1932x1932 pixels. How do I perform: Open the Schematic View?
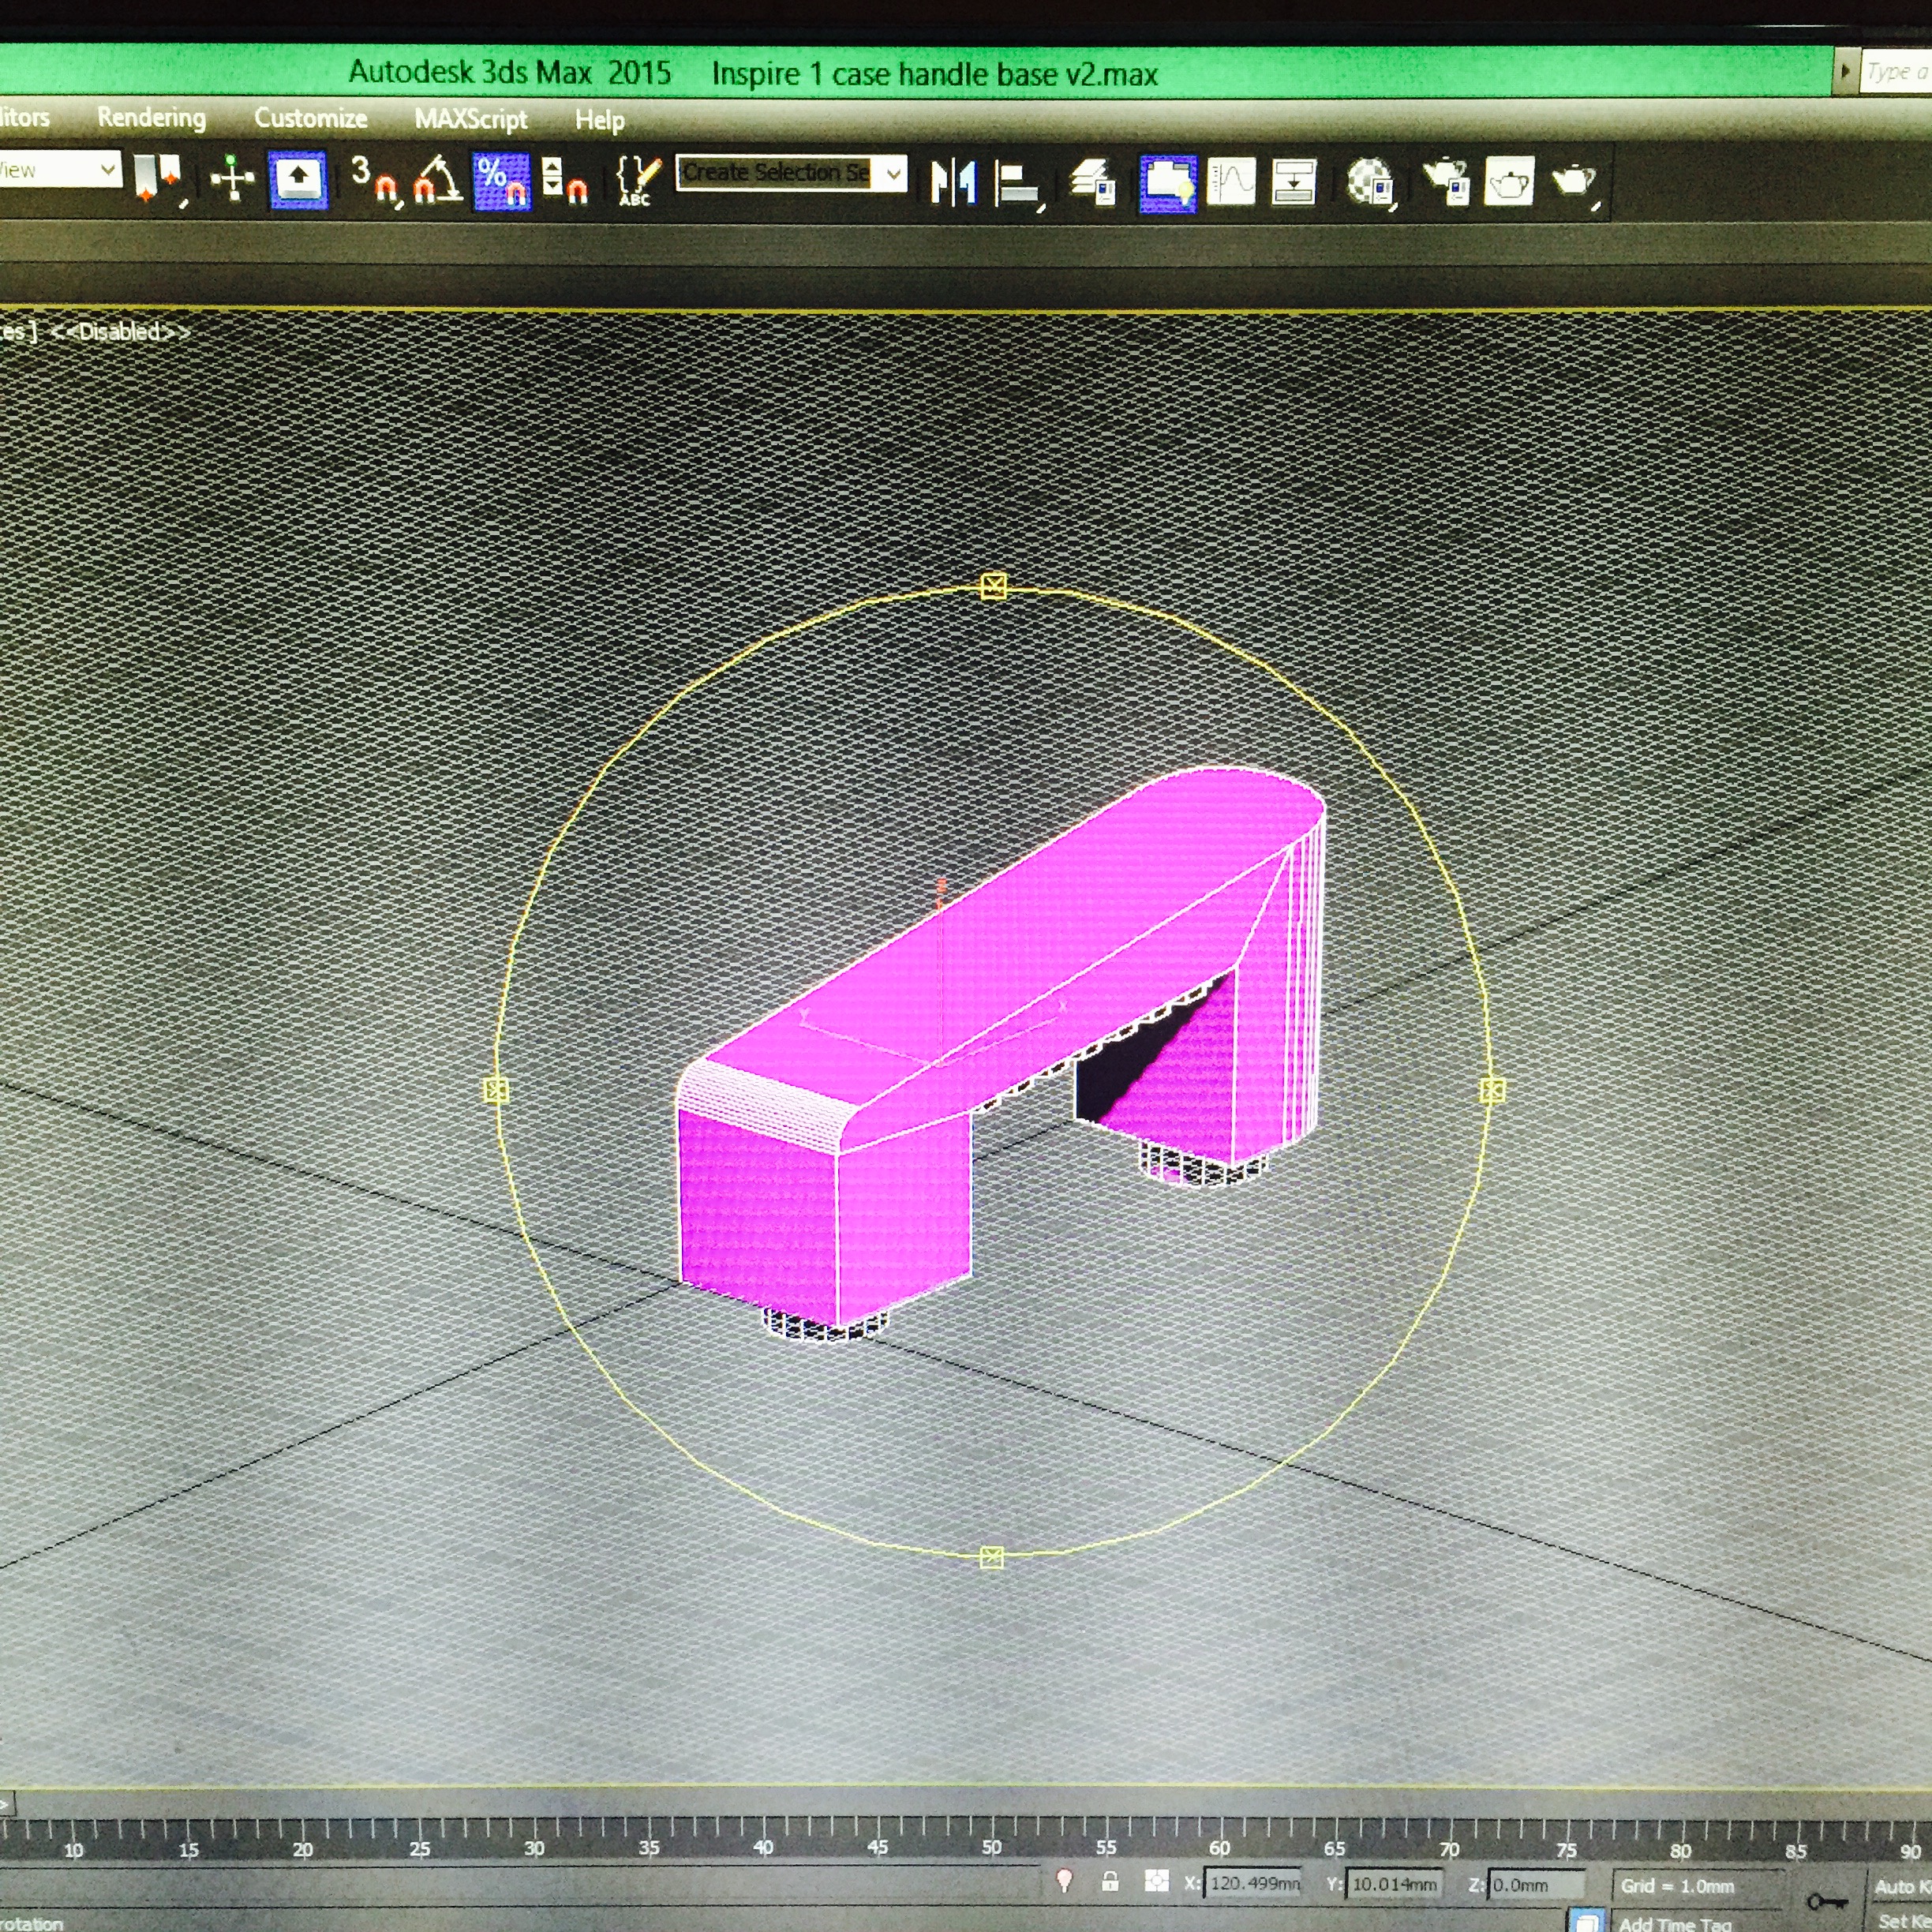pyautogui.click(x=1293, y=183)
